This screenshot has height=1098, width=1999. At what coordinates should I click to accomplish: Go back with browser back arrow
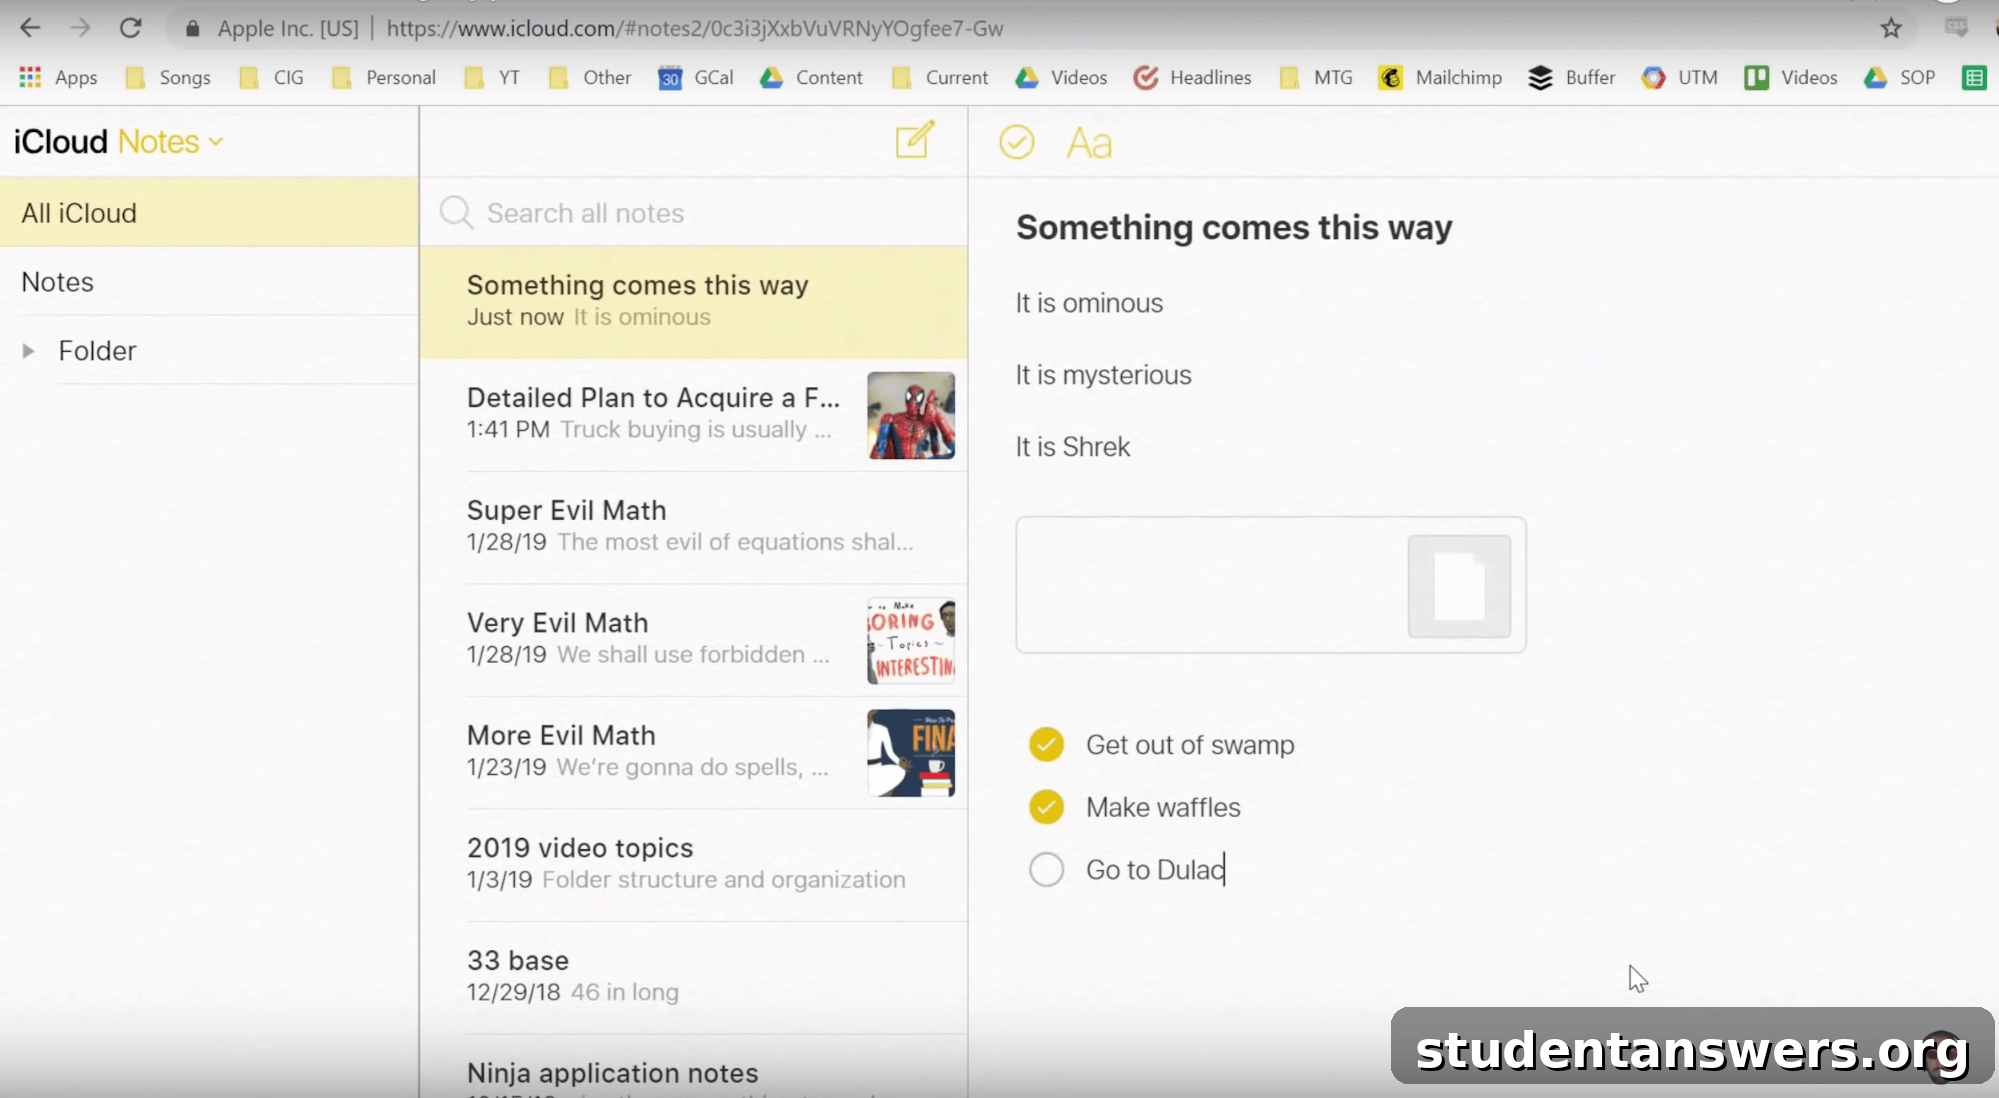[30, 28]
